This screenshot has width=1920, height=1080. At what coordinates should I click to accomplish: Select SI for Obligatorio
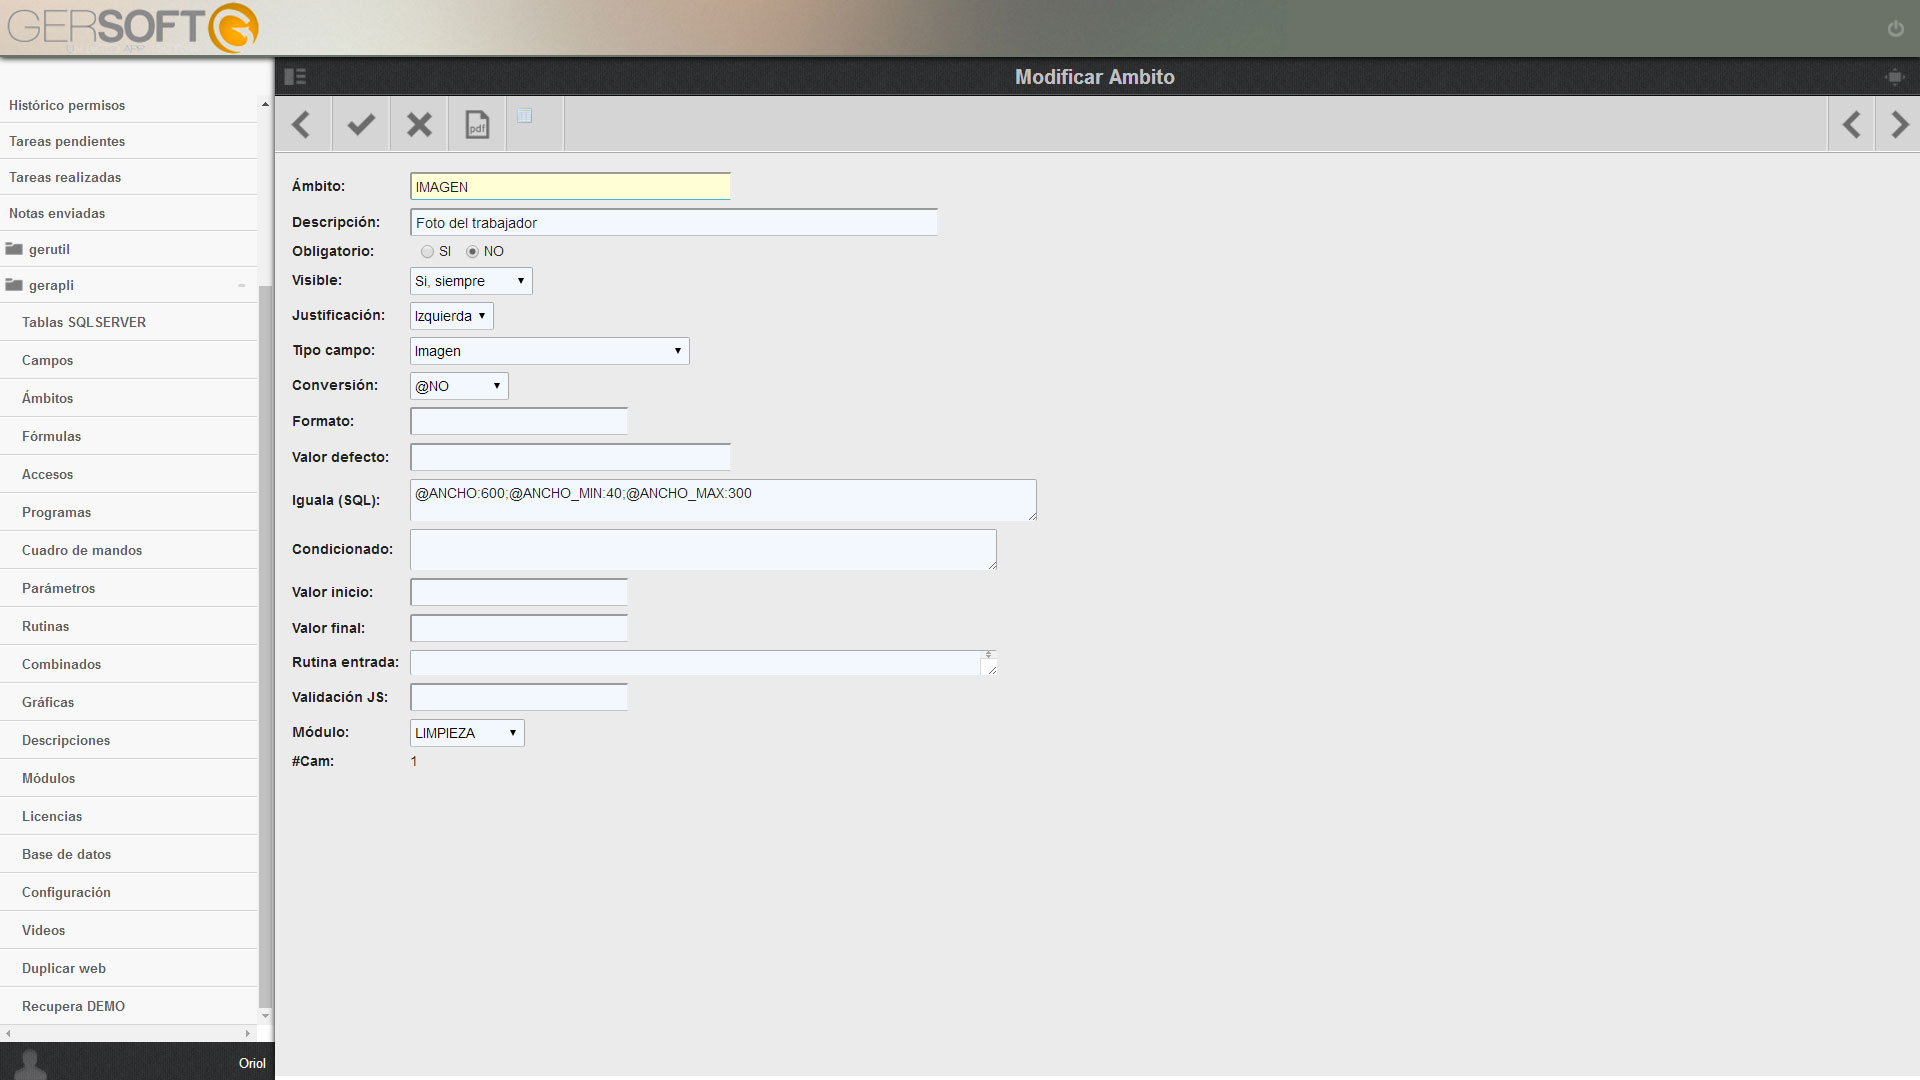427,252
